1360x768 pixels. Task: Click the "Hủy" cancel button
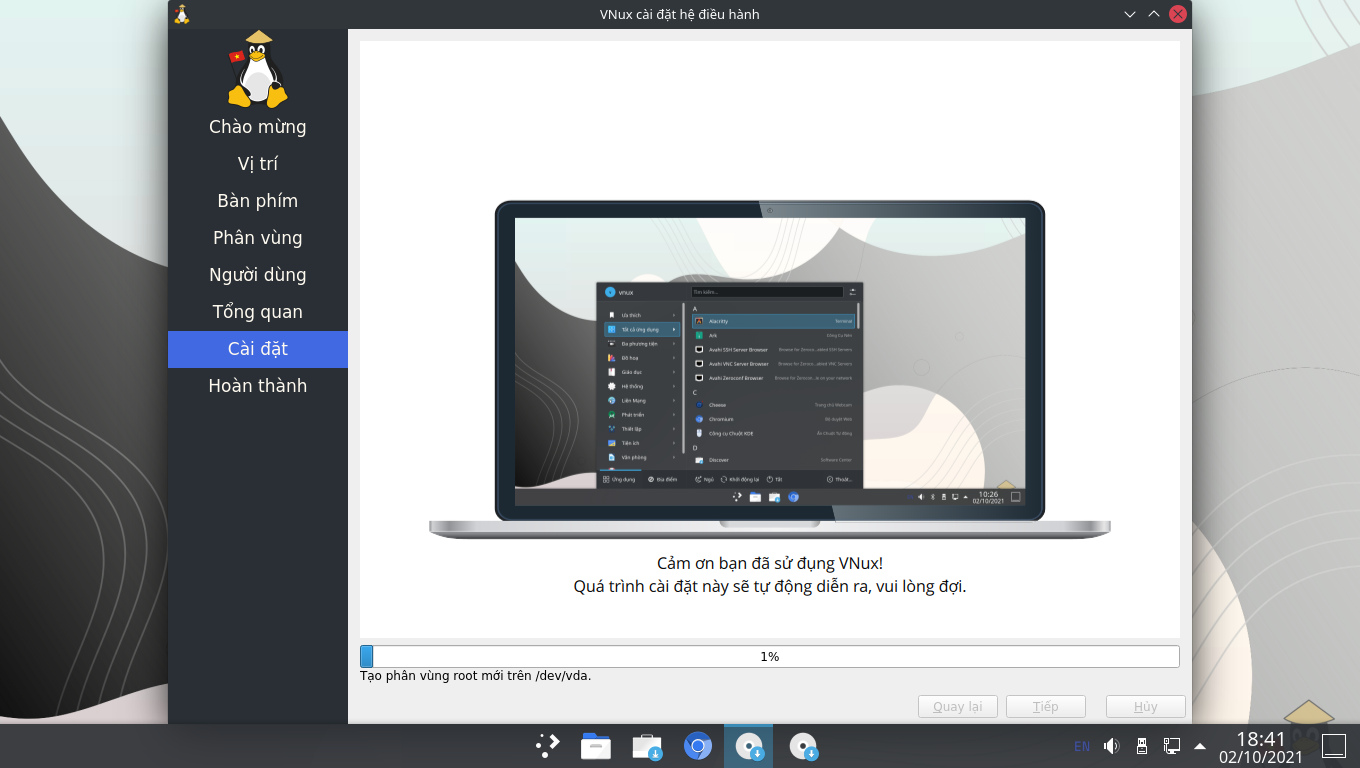coord(1145,707)
